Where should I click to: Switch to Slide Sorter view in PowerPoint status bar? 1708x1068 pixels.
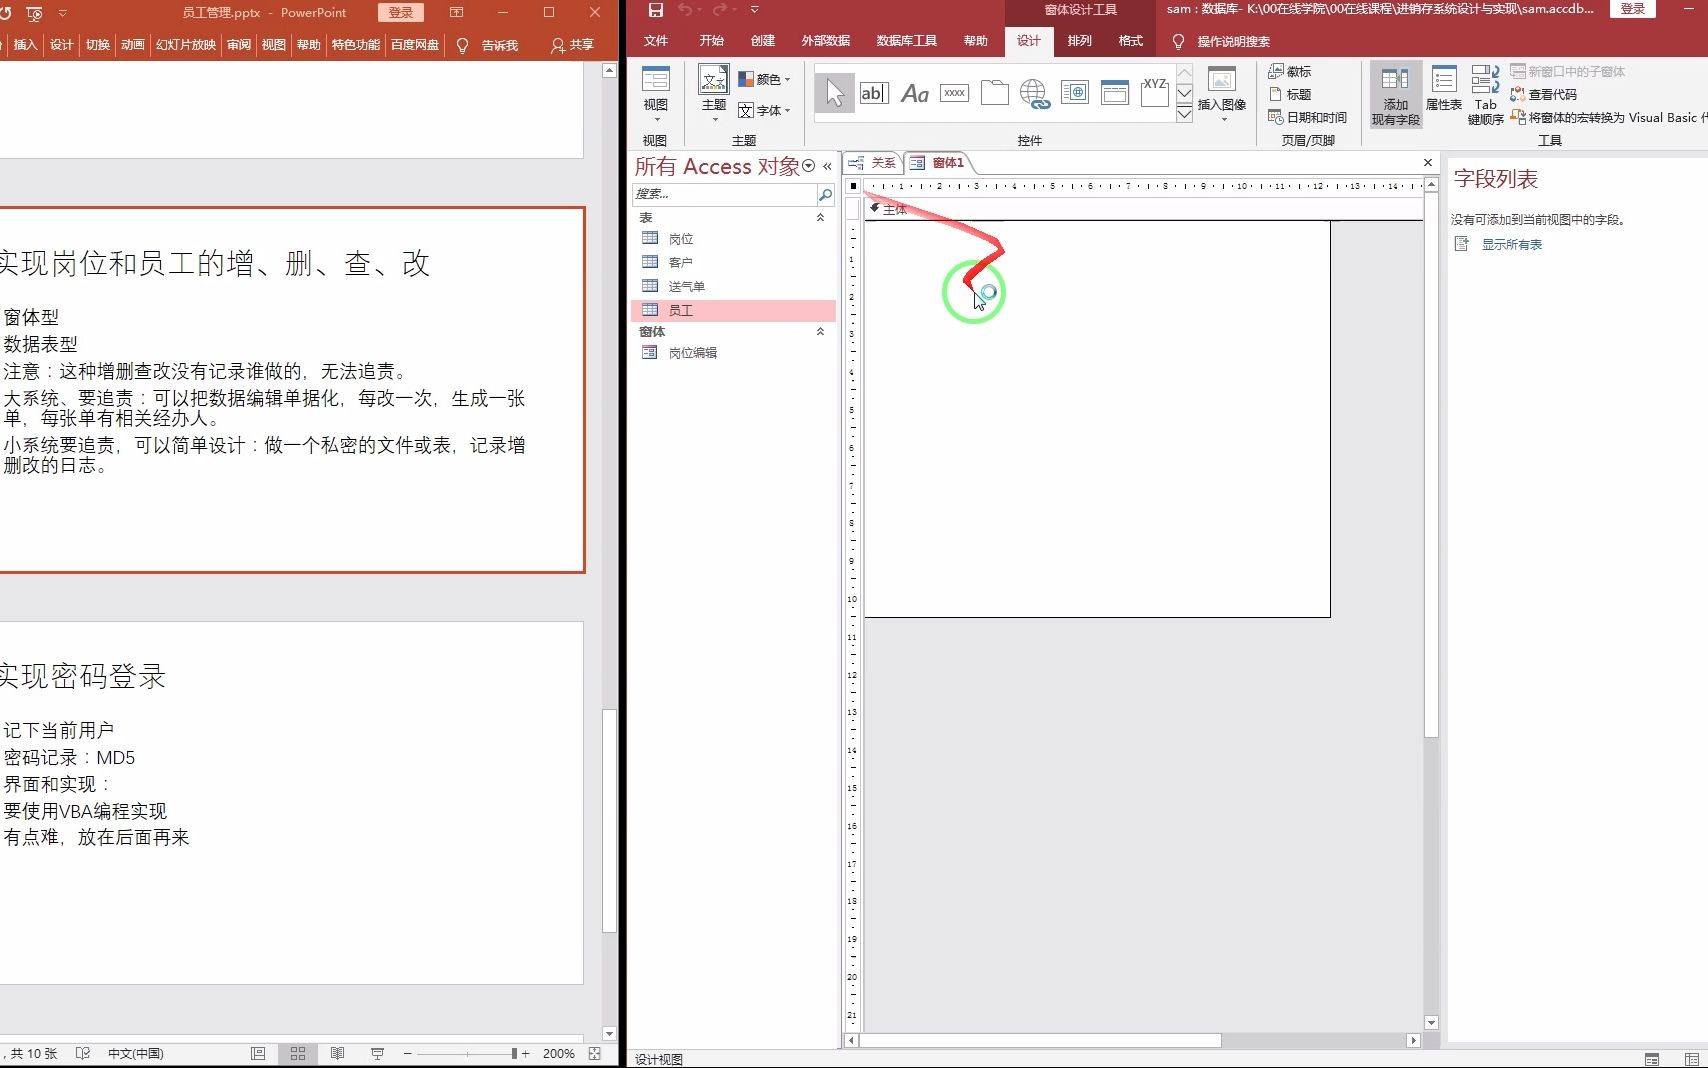tap(298, 1053)
